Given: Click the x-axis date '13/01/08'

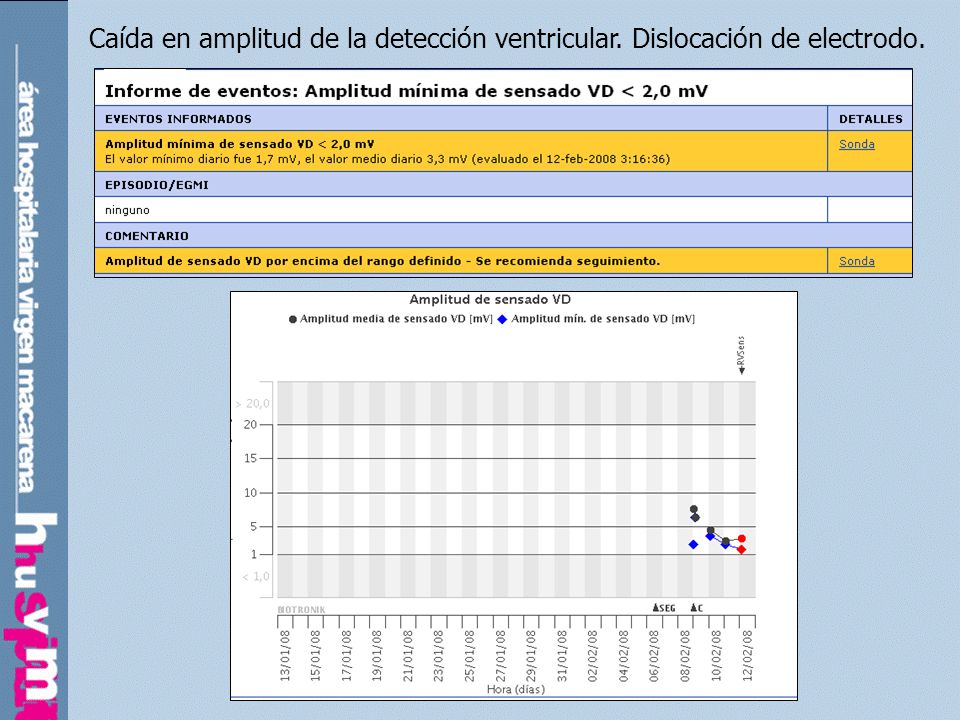Looking at the screenshot, I should click(285, 656).
